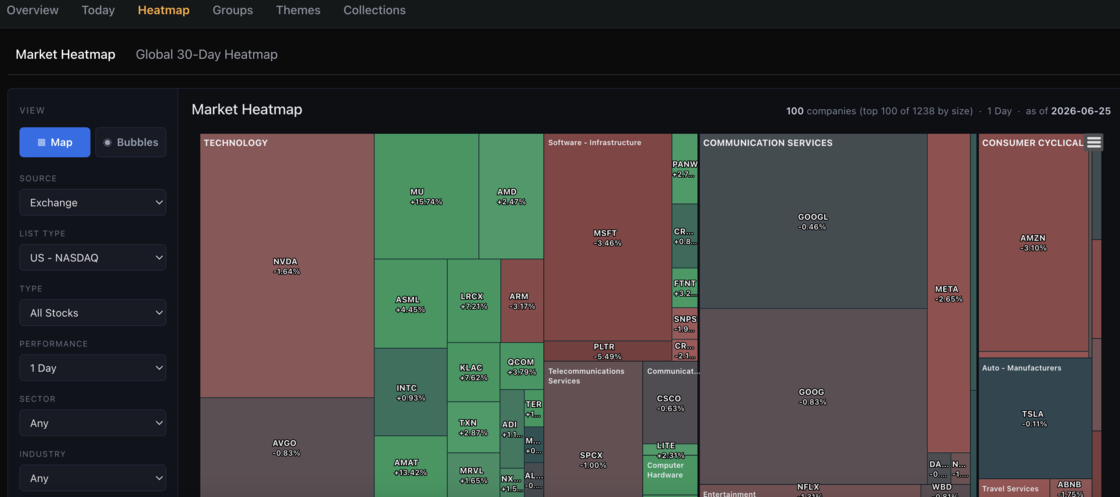
Task: Open the Sector dropdown set to Any
Action: pyautogui.click(x=93, y=423)
